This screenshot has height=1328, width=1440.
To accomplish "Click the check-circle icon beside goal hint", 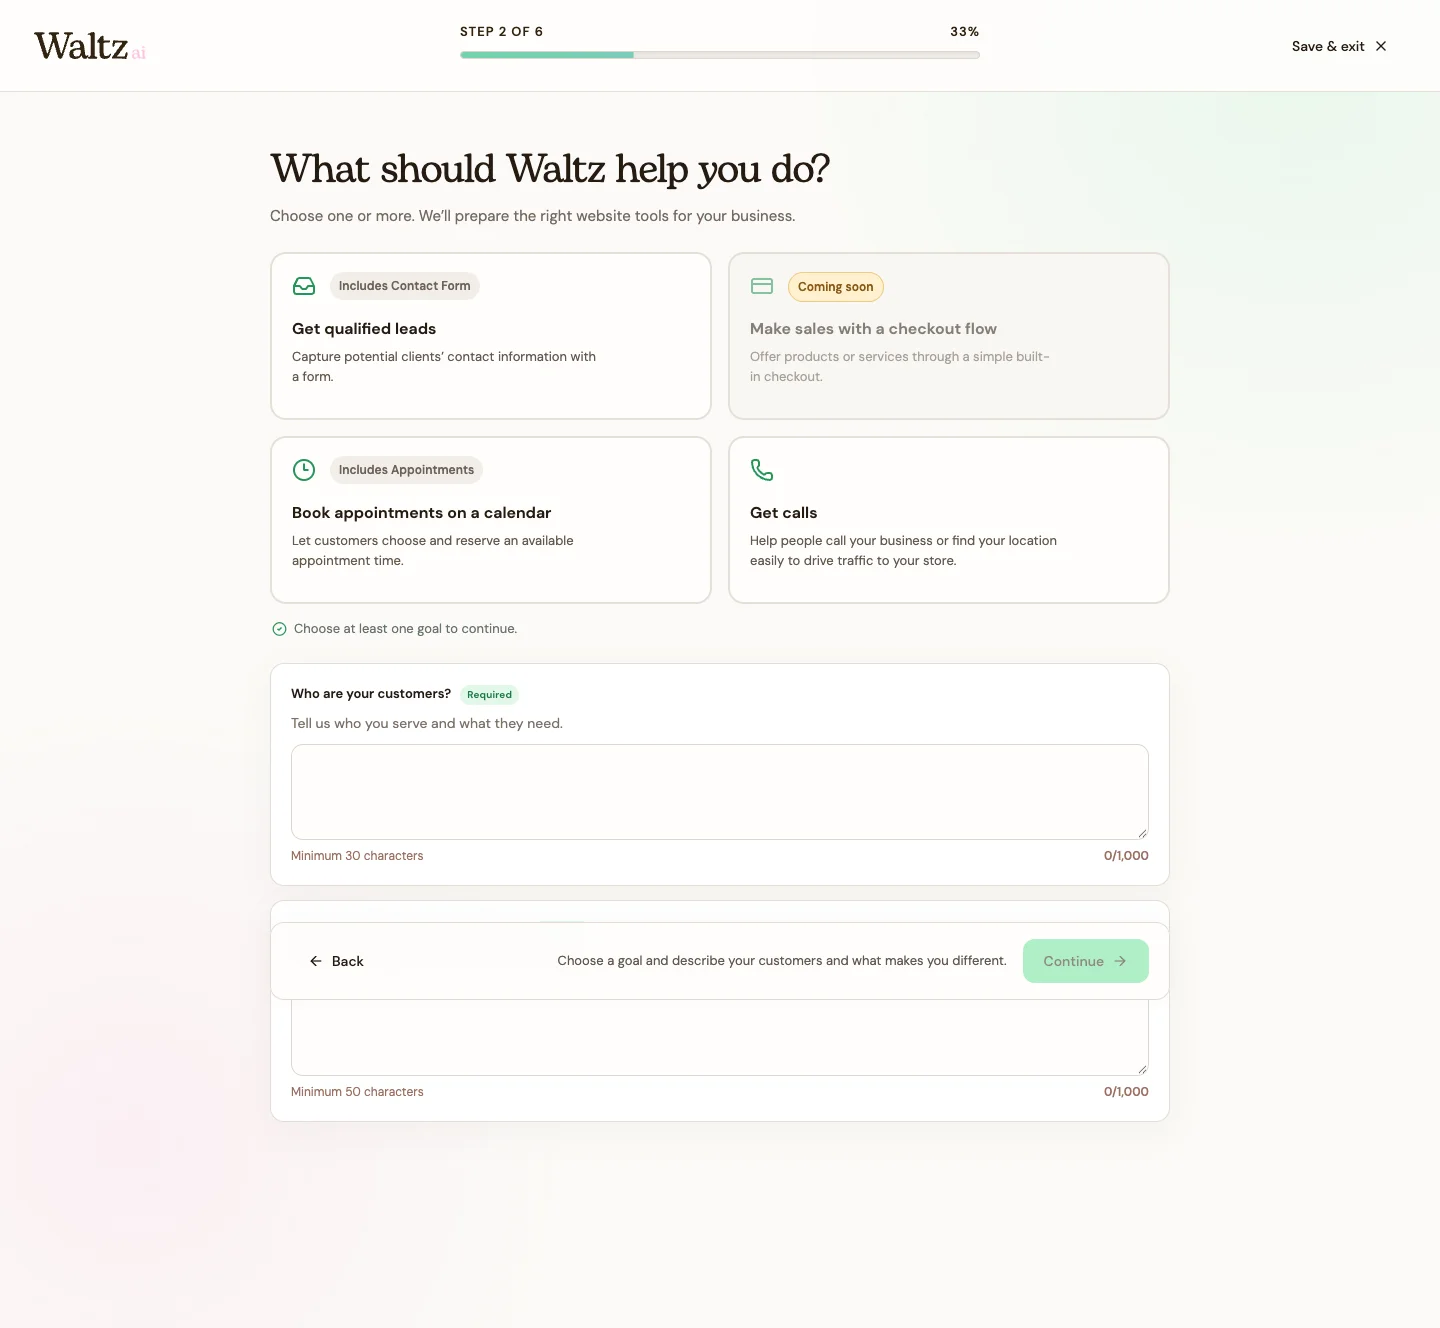I will [280, 629].
